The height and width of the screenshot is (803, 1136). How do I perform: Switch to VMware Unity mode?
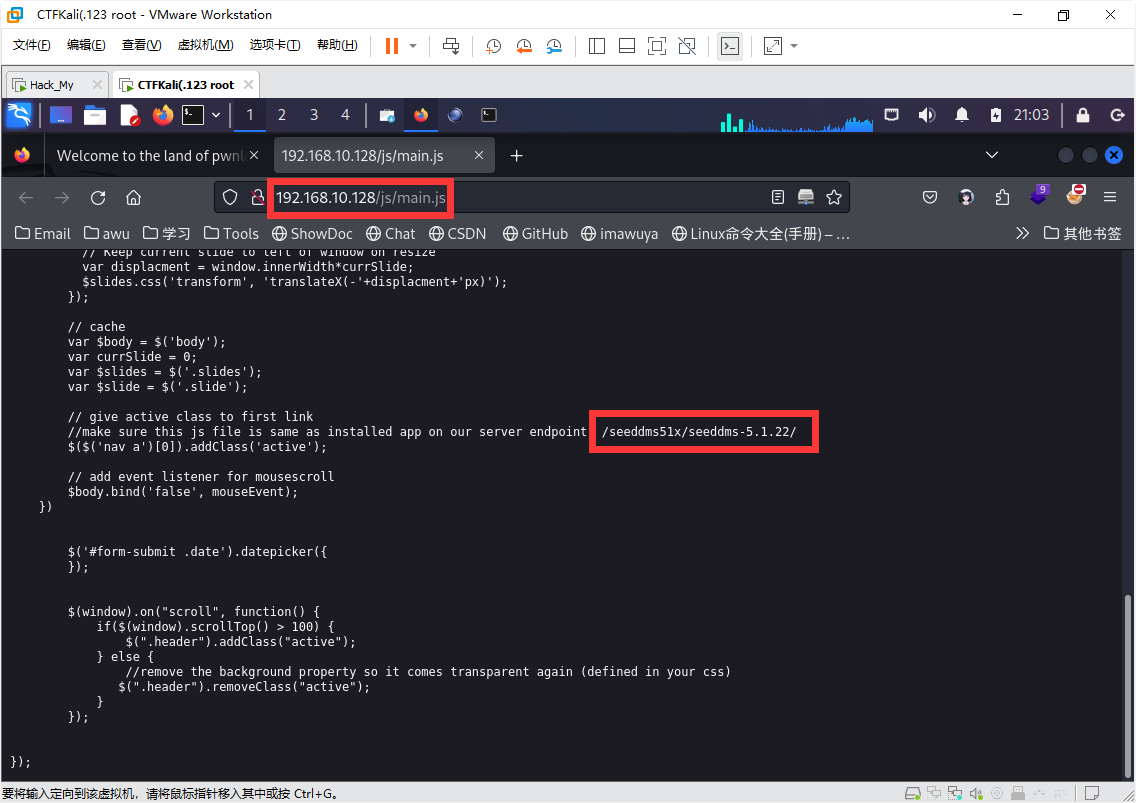coord(687,46)
